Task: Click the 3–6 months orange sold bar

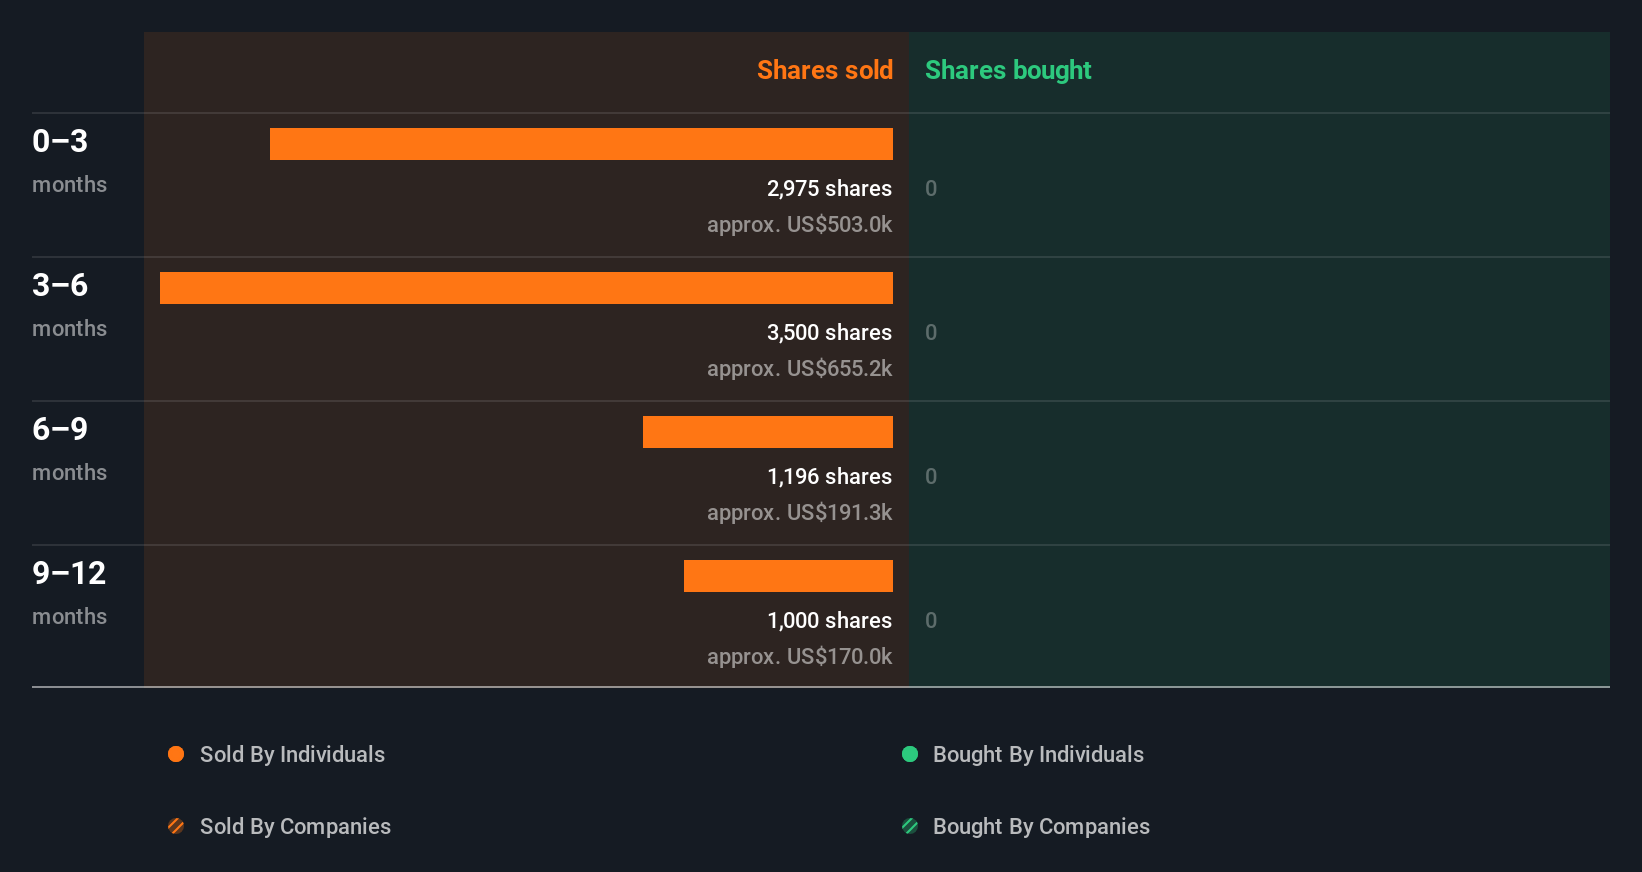Action: (526, 288)
